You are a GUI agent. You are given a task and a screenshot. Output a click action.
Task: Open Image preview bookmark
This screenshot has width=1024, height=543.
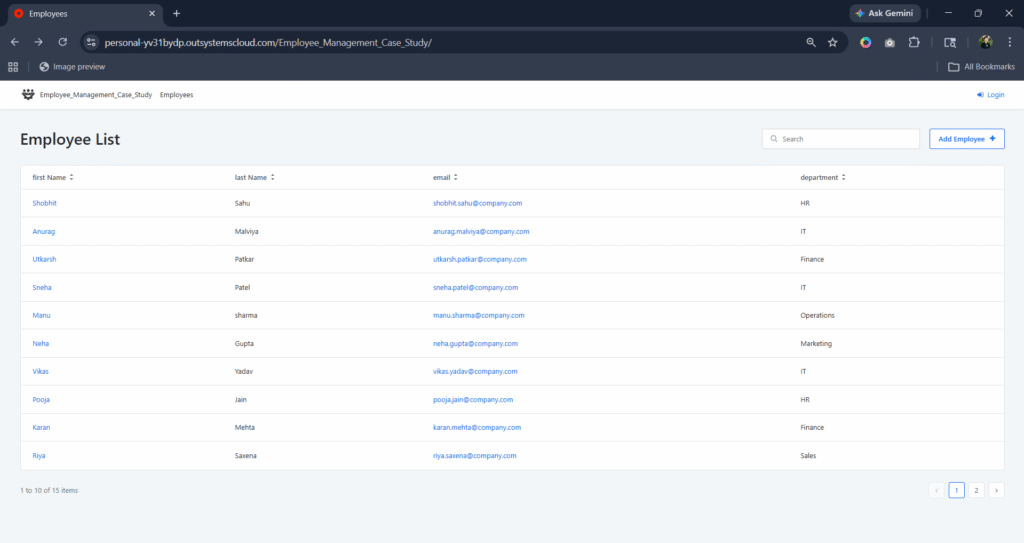tap(72, 67)
